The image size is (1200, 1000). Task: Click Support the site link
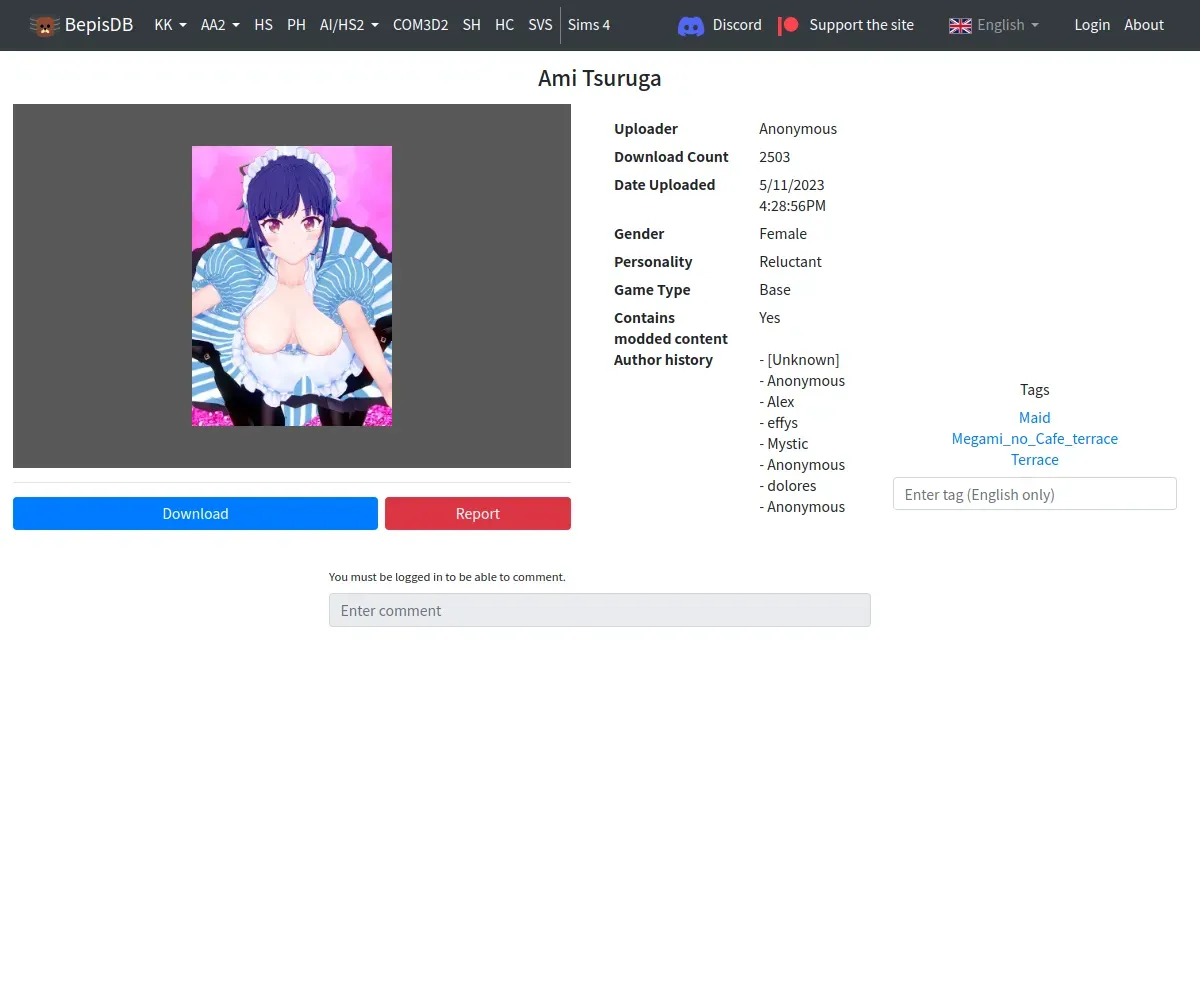click(862, 25)
